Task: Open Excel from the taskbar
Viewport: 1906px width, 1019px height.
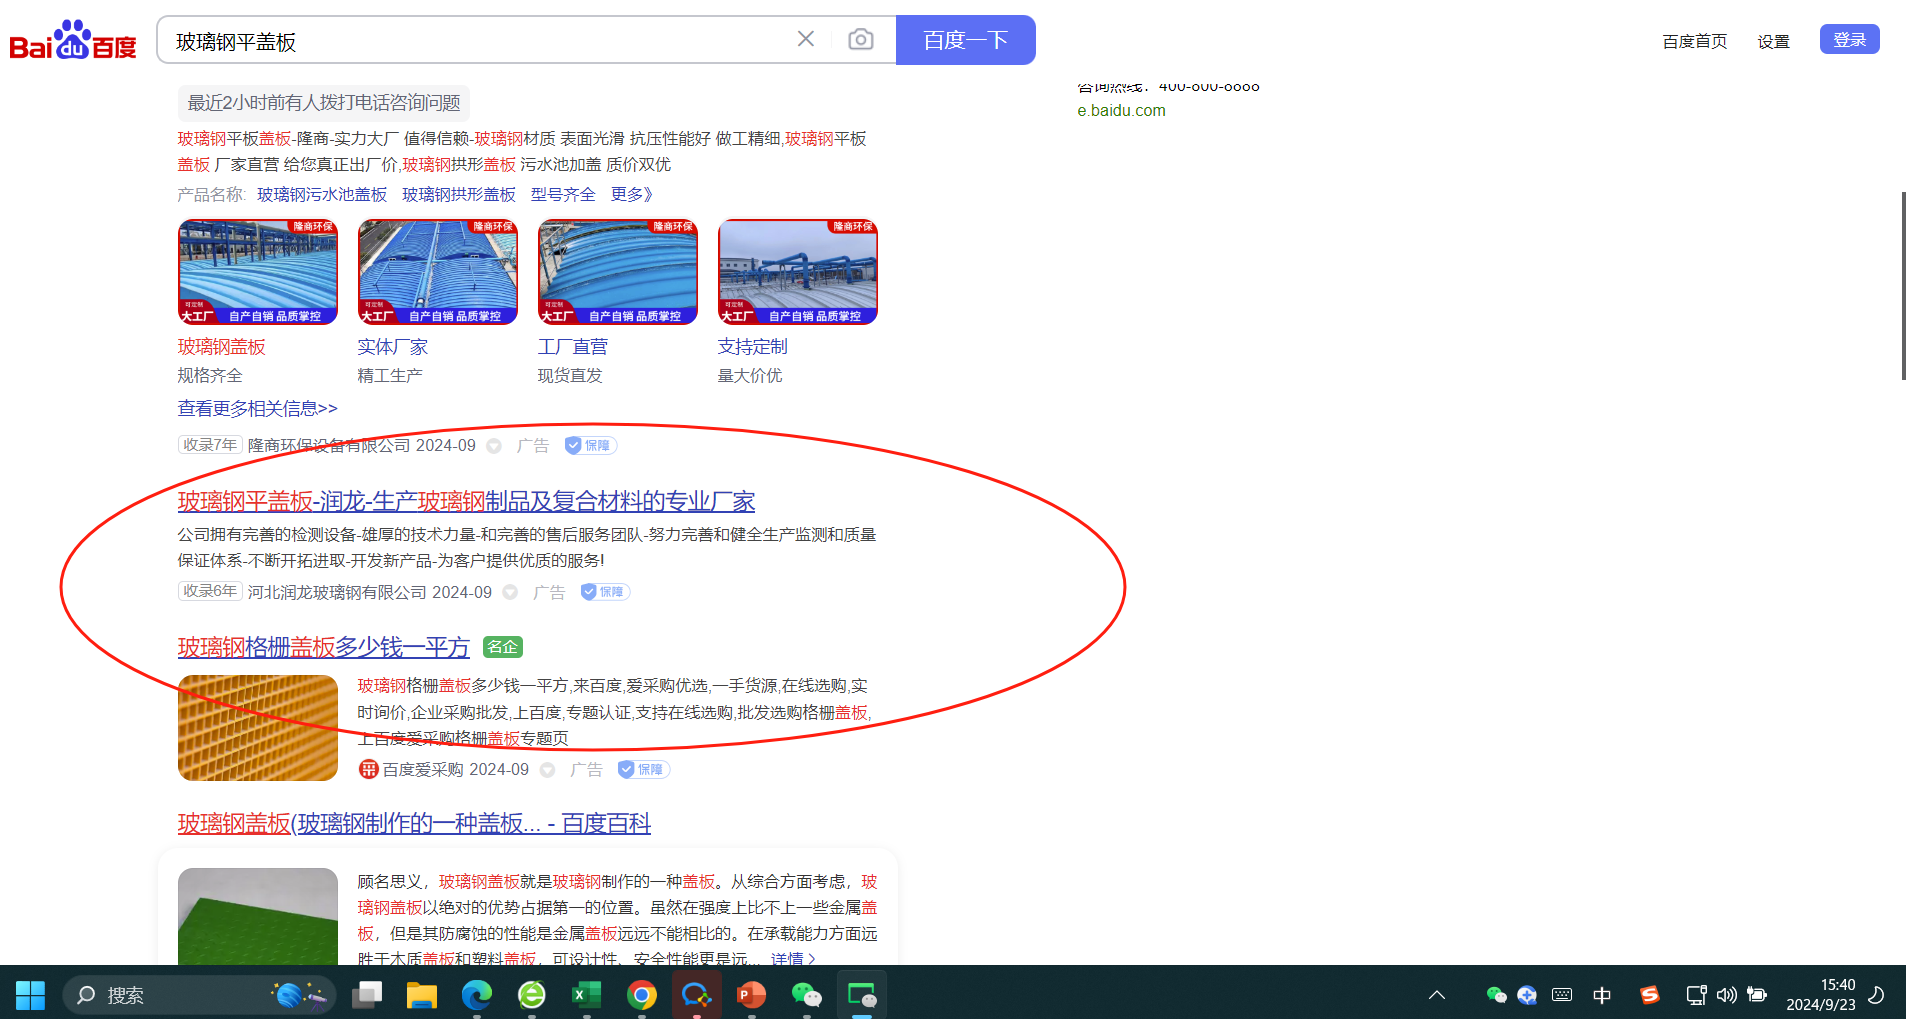Action: coord(586,994)
